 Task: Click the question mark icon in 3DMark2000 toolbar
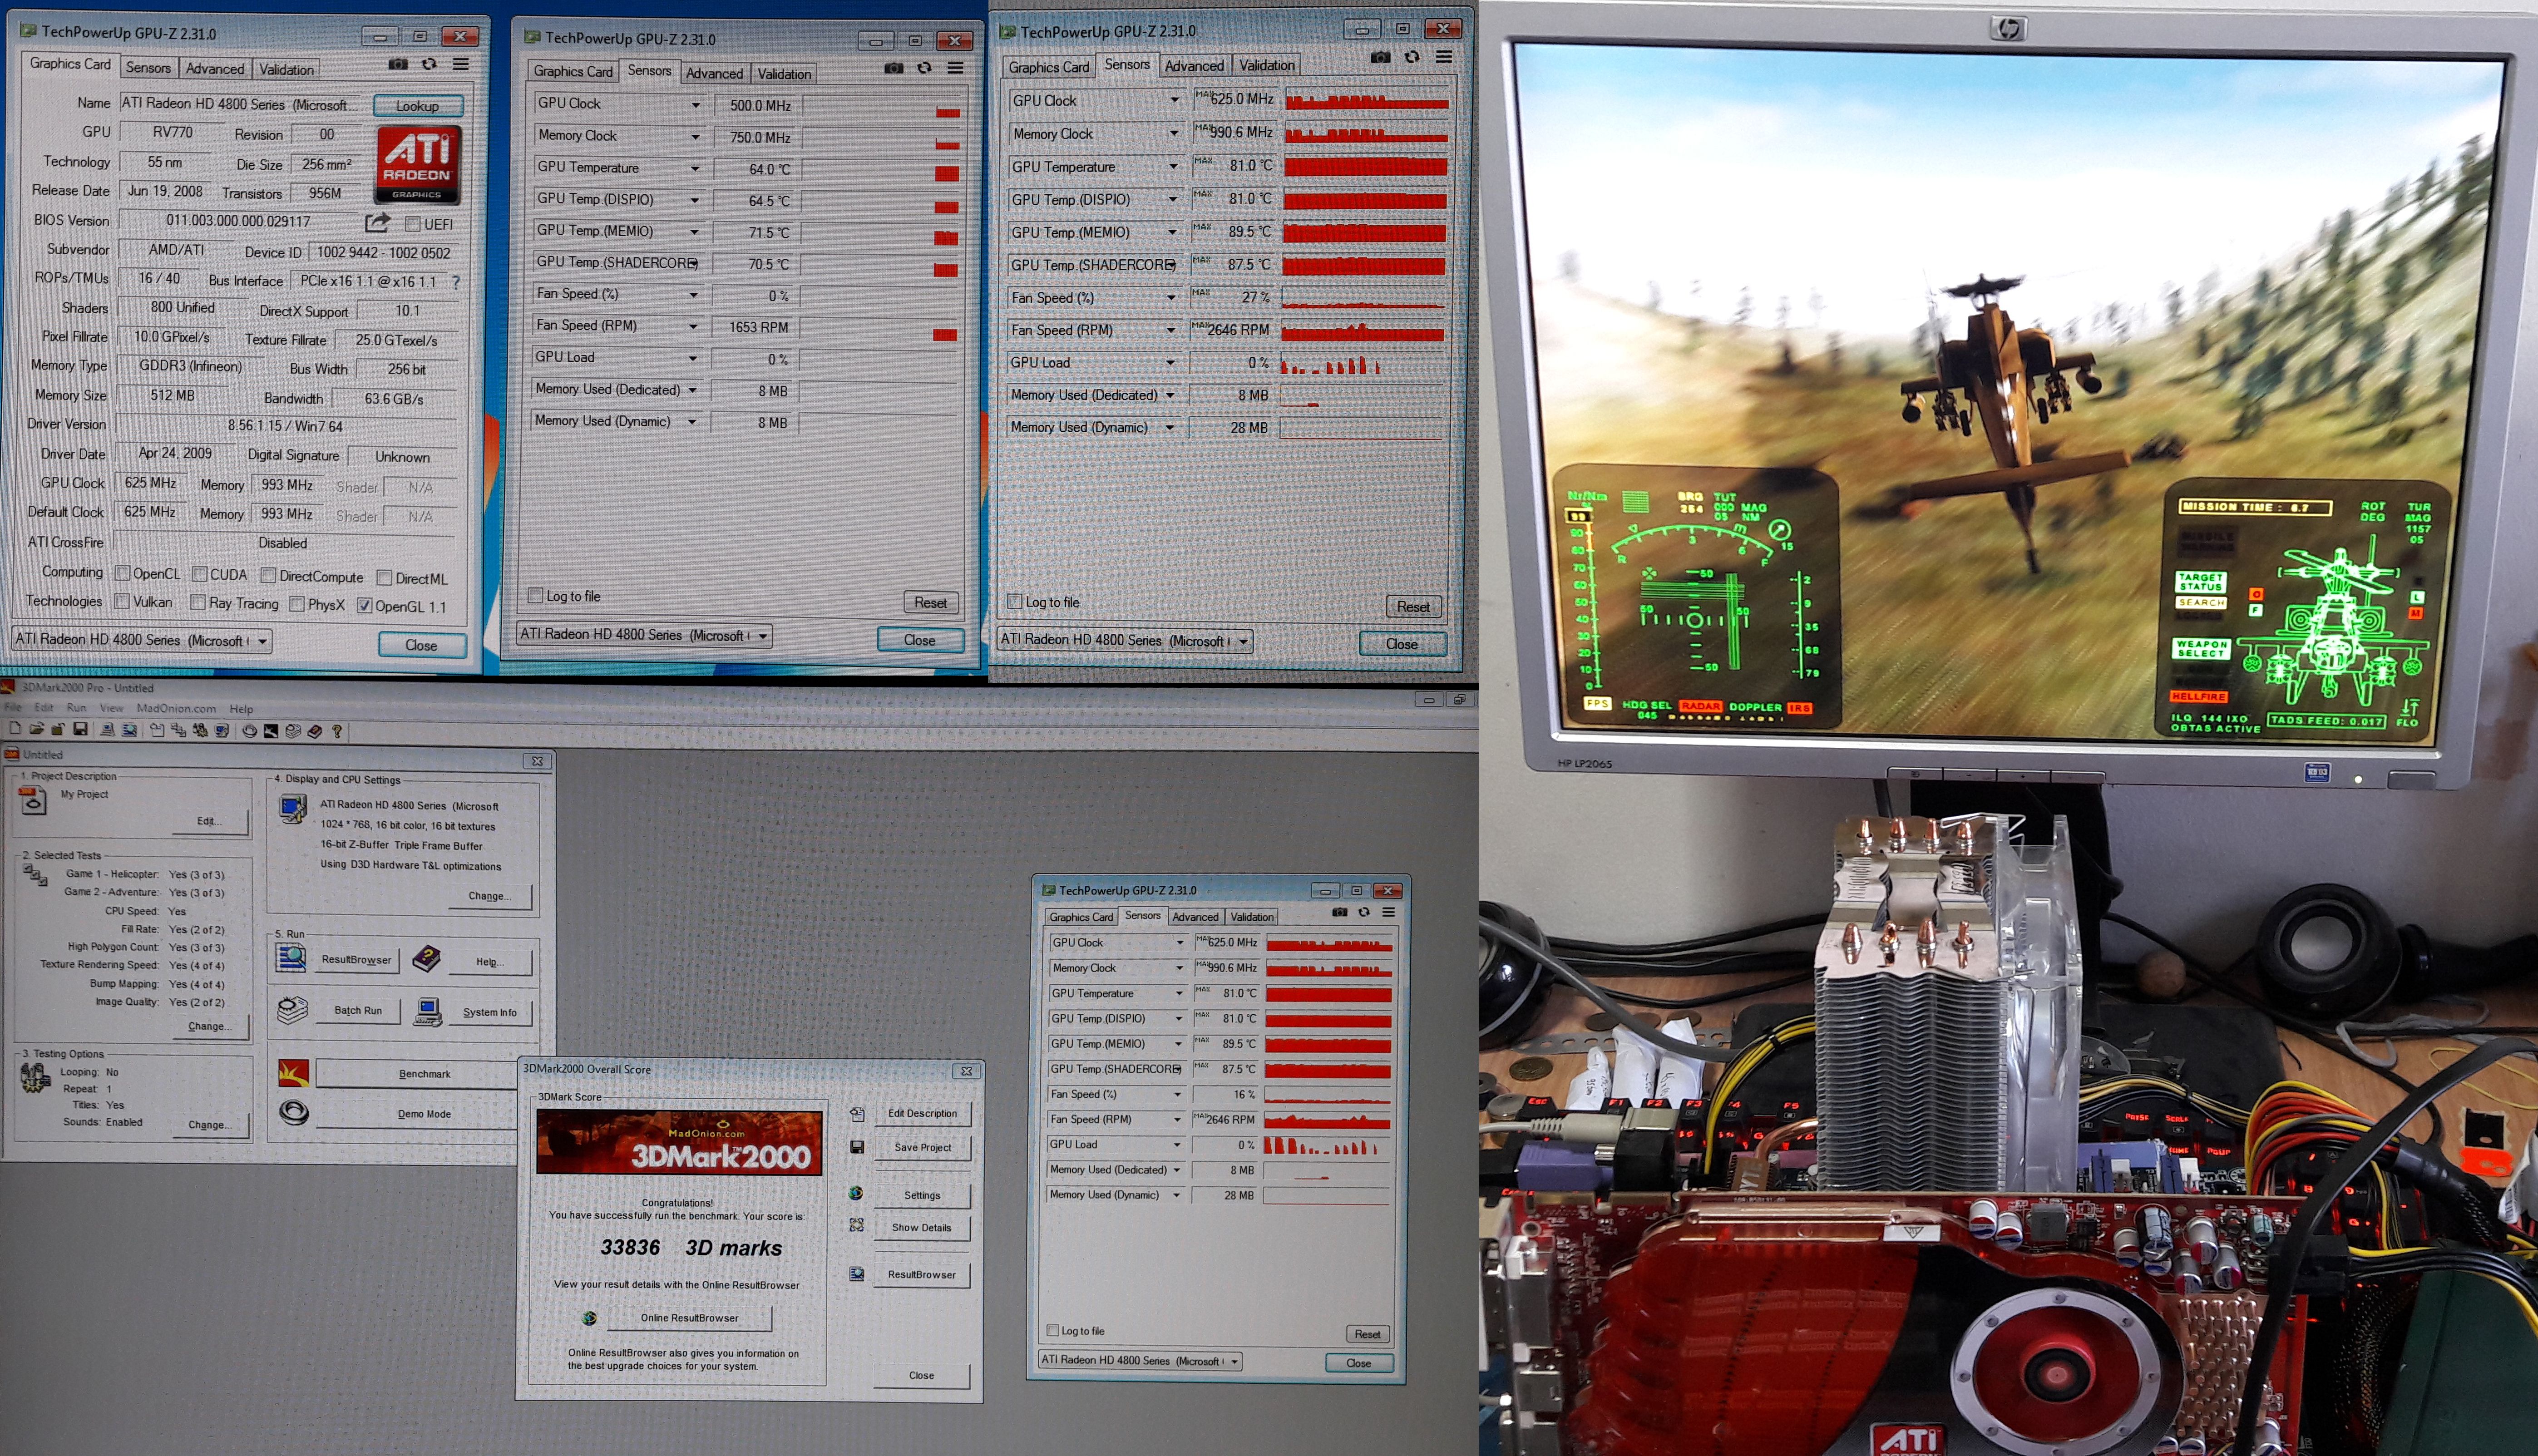click(x=337, y=731)
